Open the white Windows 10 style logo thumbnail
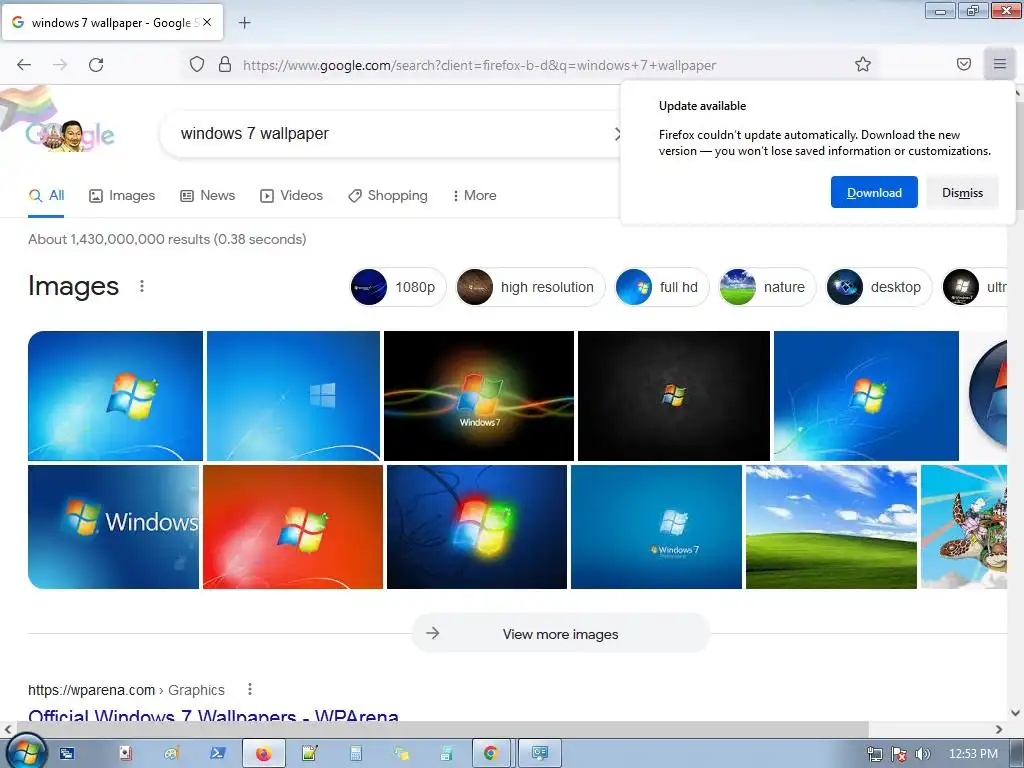Viewport: 1024px width, 768px height. (x=293, y=396)
